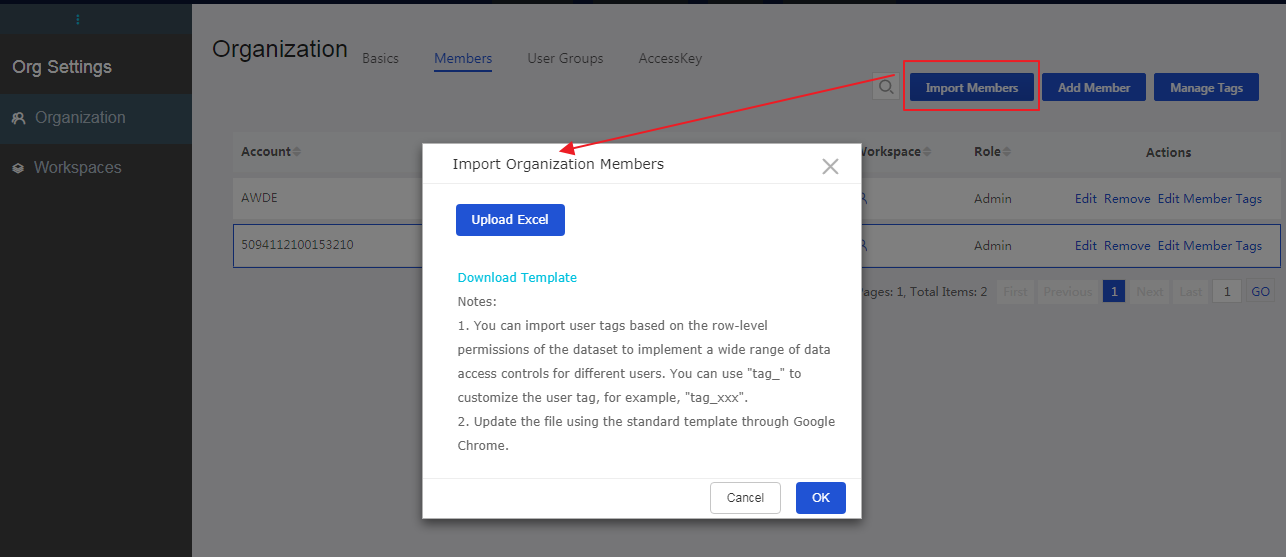Confirm the import with OK

click(x=820, y=498)
